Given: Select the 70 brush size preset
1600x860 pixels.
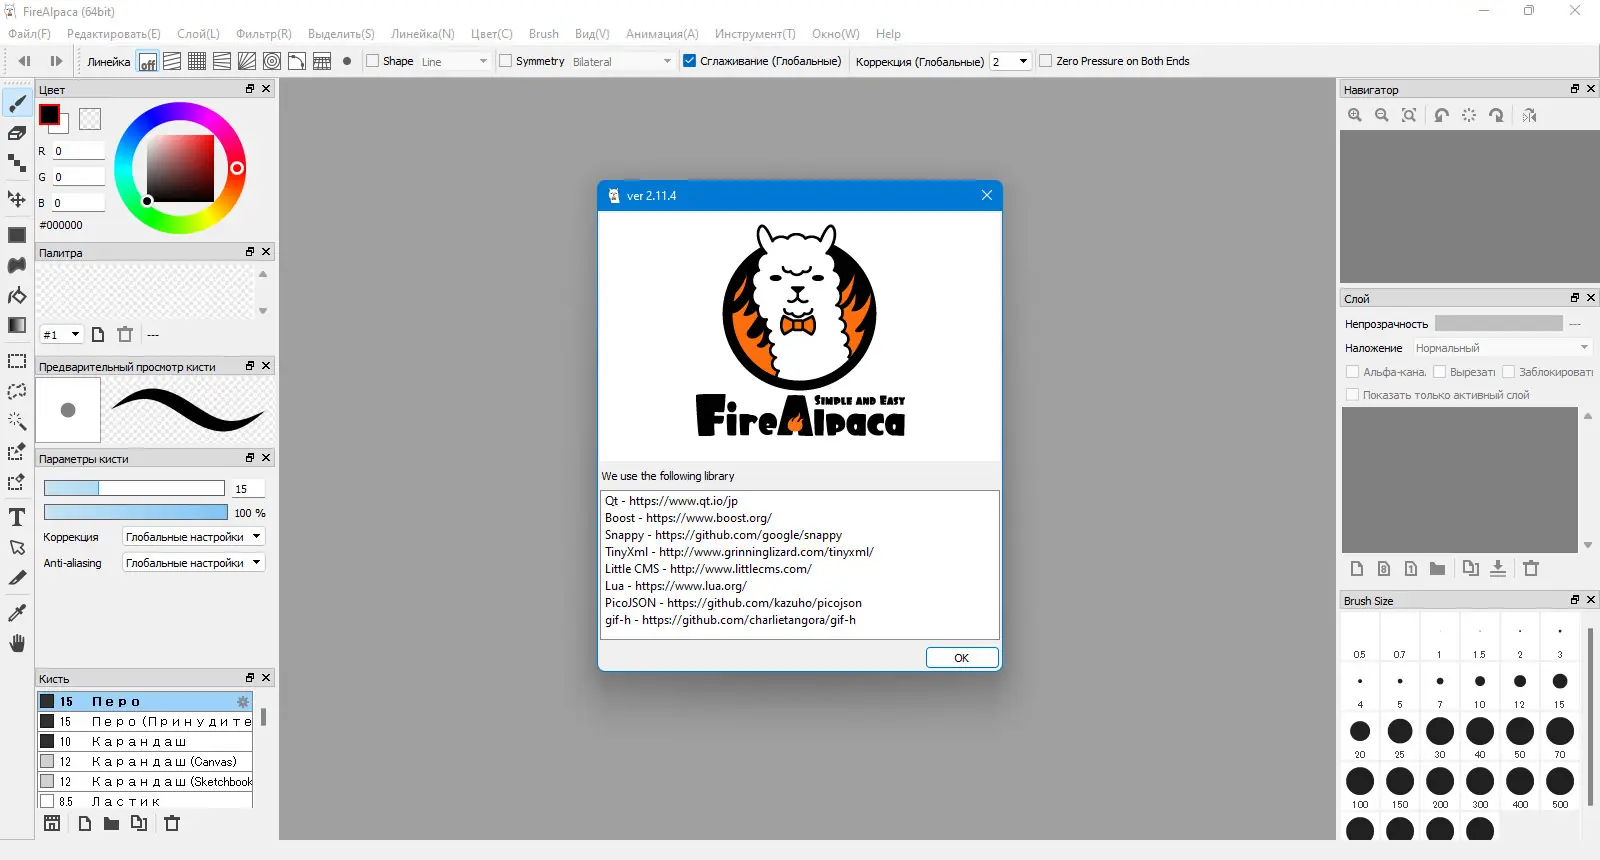Looking at the screenshot, I should pos(1560,738).
